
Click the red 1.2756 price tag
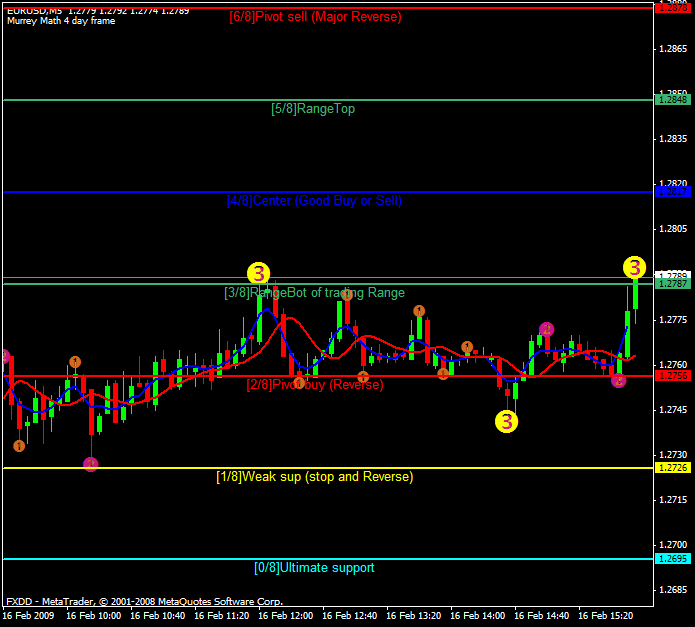tap(673, 376)
